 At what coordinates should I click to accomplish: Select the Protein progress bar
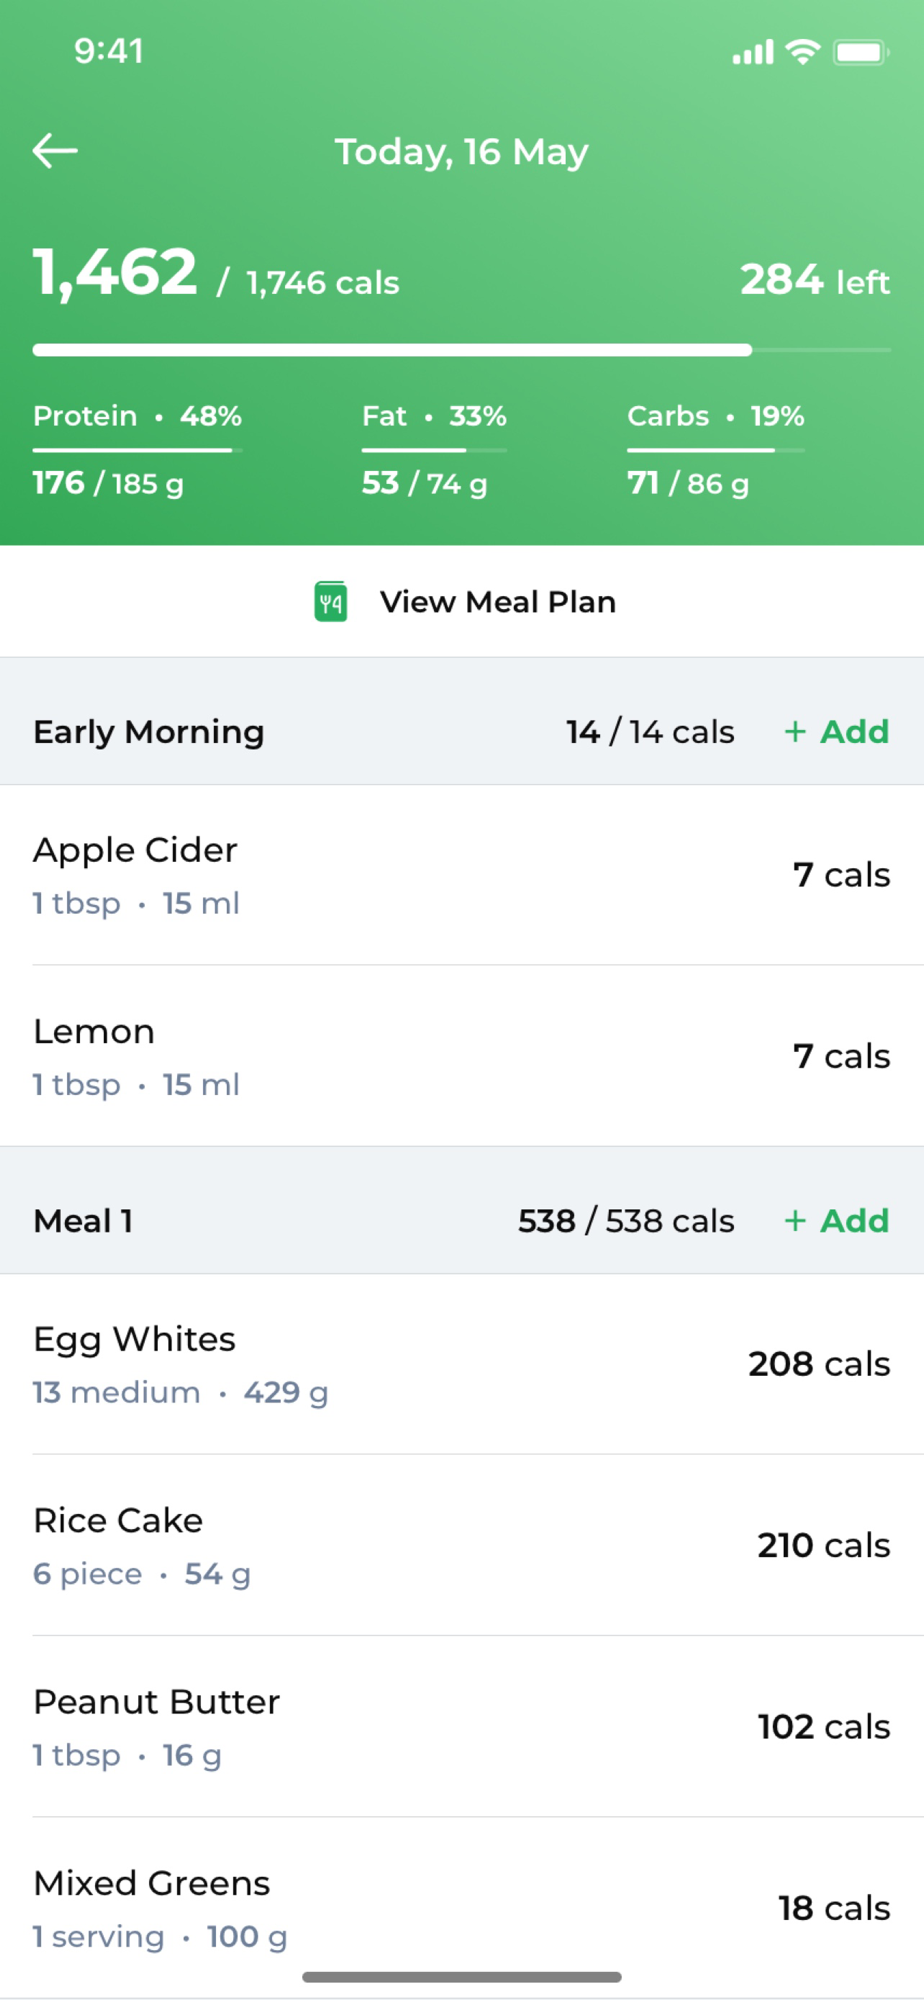[x=138, y=450]
